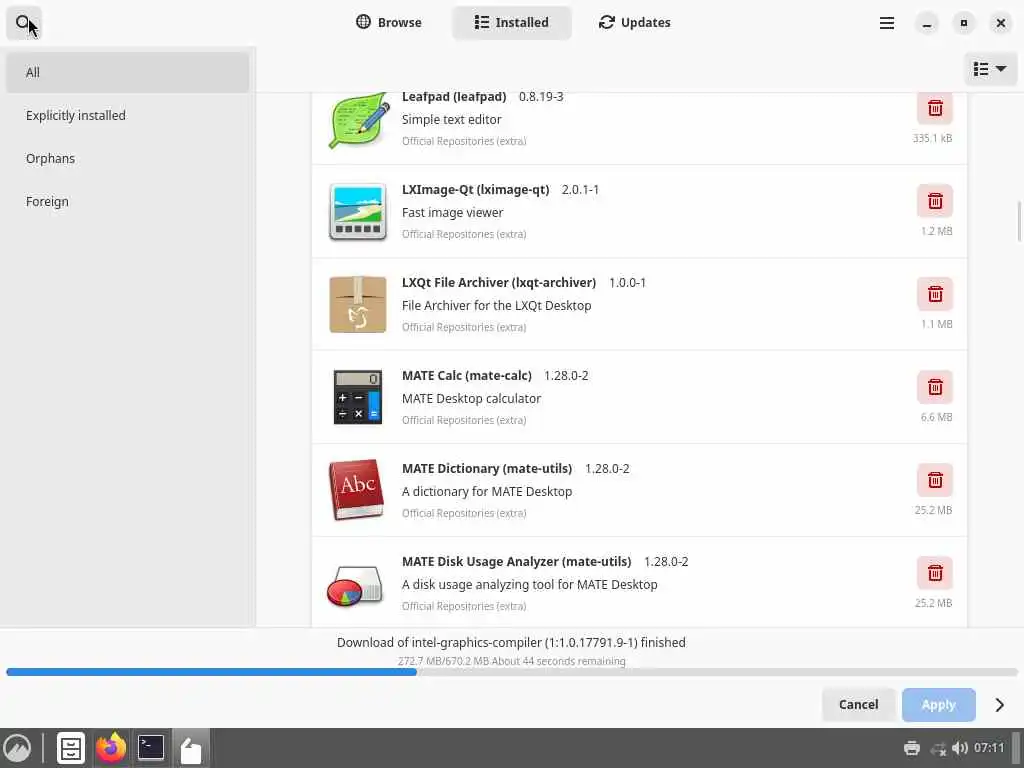Click the MATE Disk Usage Analyzer icon
Viewport: 1024px width, 768px height.
click(x=355, y=585)
